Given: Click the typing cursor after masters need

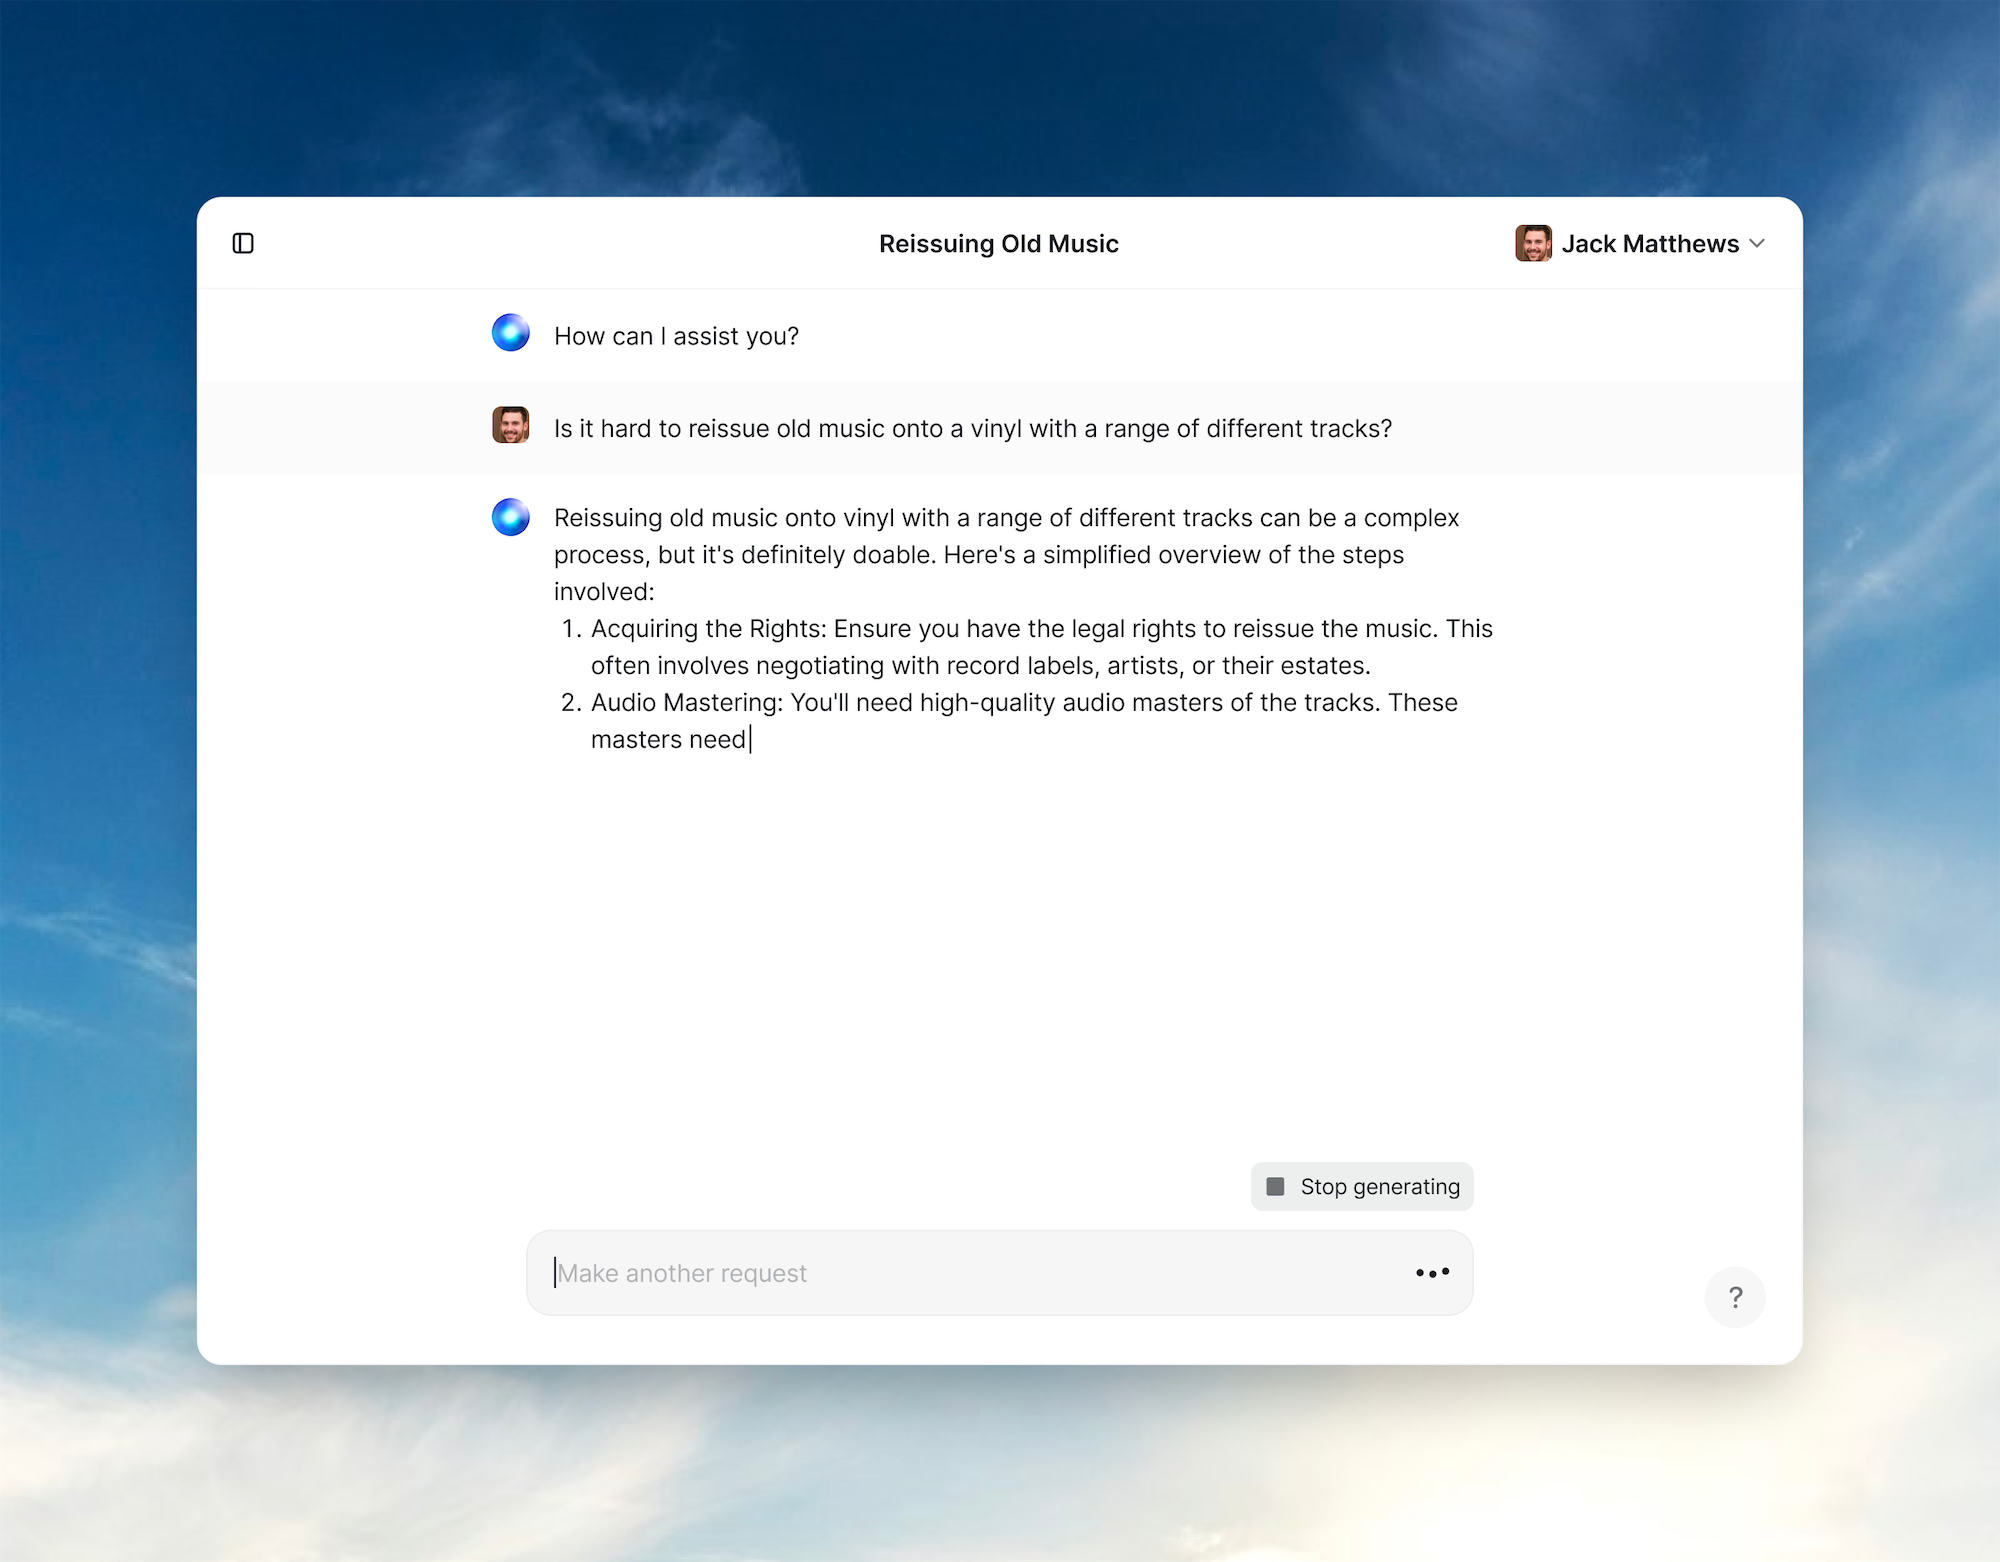Looking at the screenshot, I should (750, 740).
